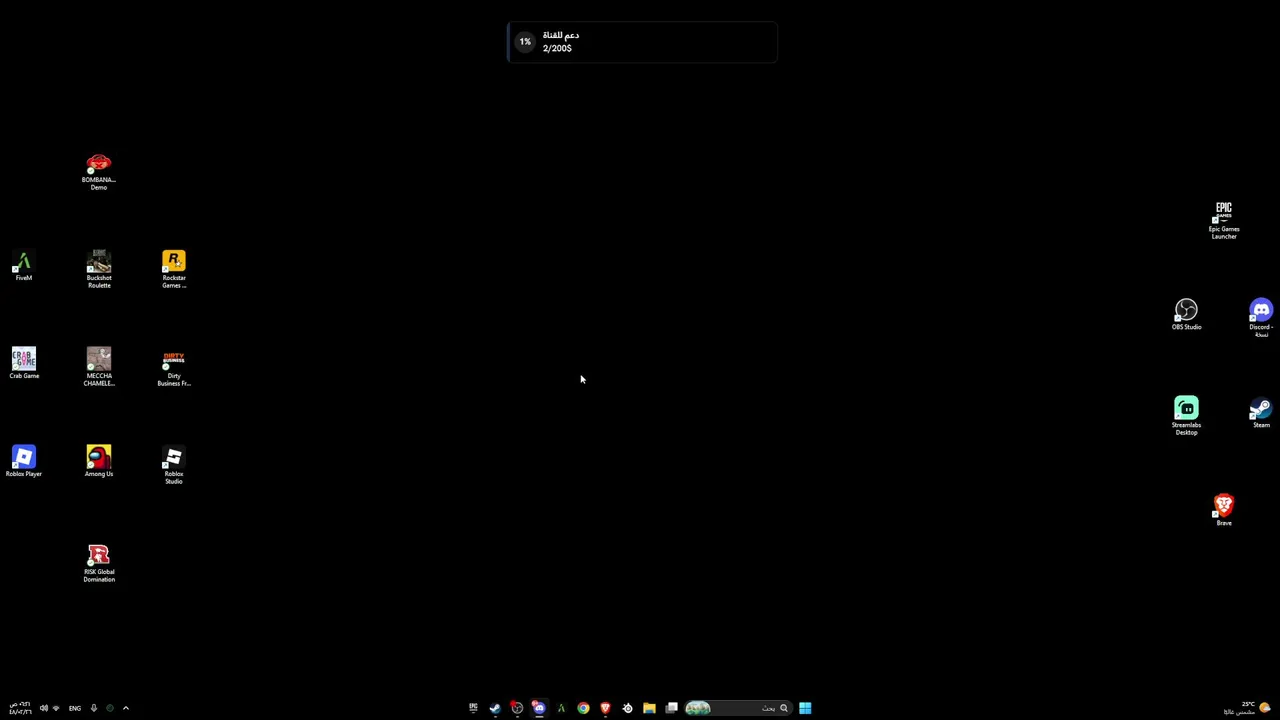Open Discord from the taskbar

point(539,708)
